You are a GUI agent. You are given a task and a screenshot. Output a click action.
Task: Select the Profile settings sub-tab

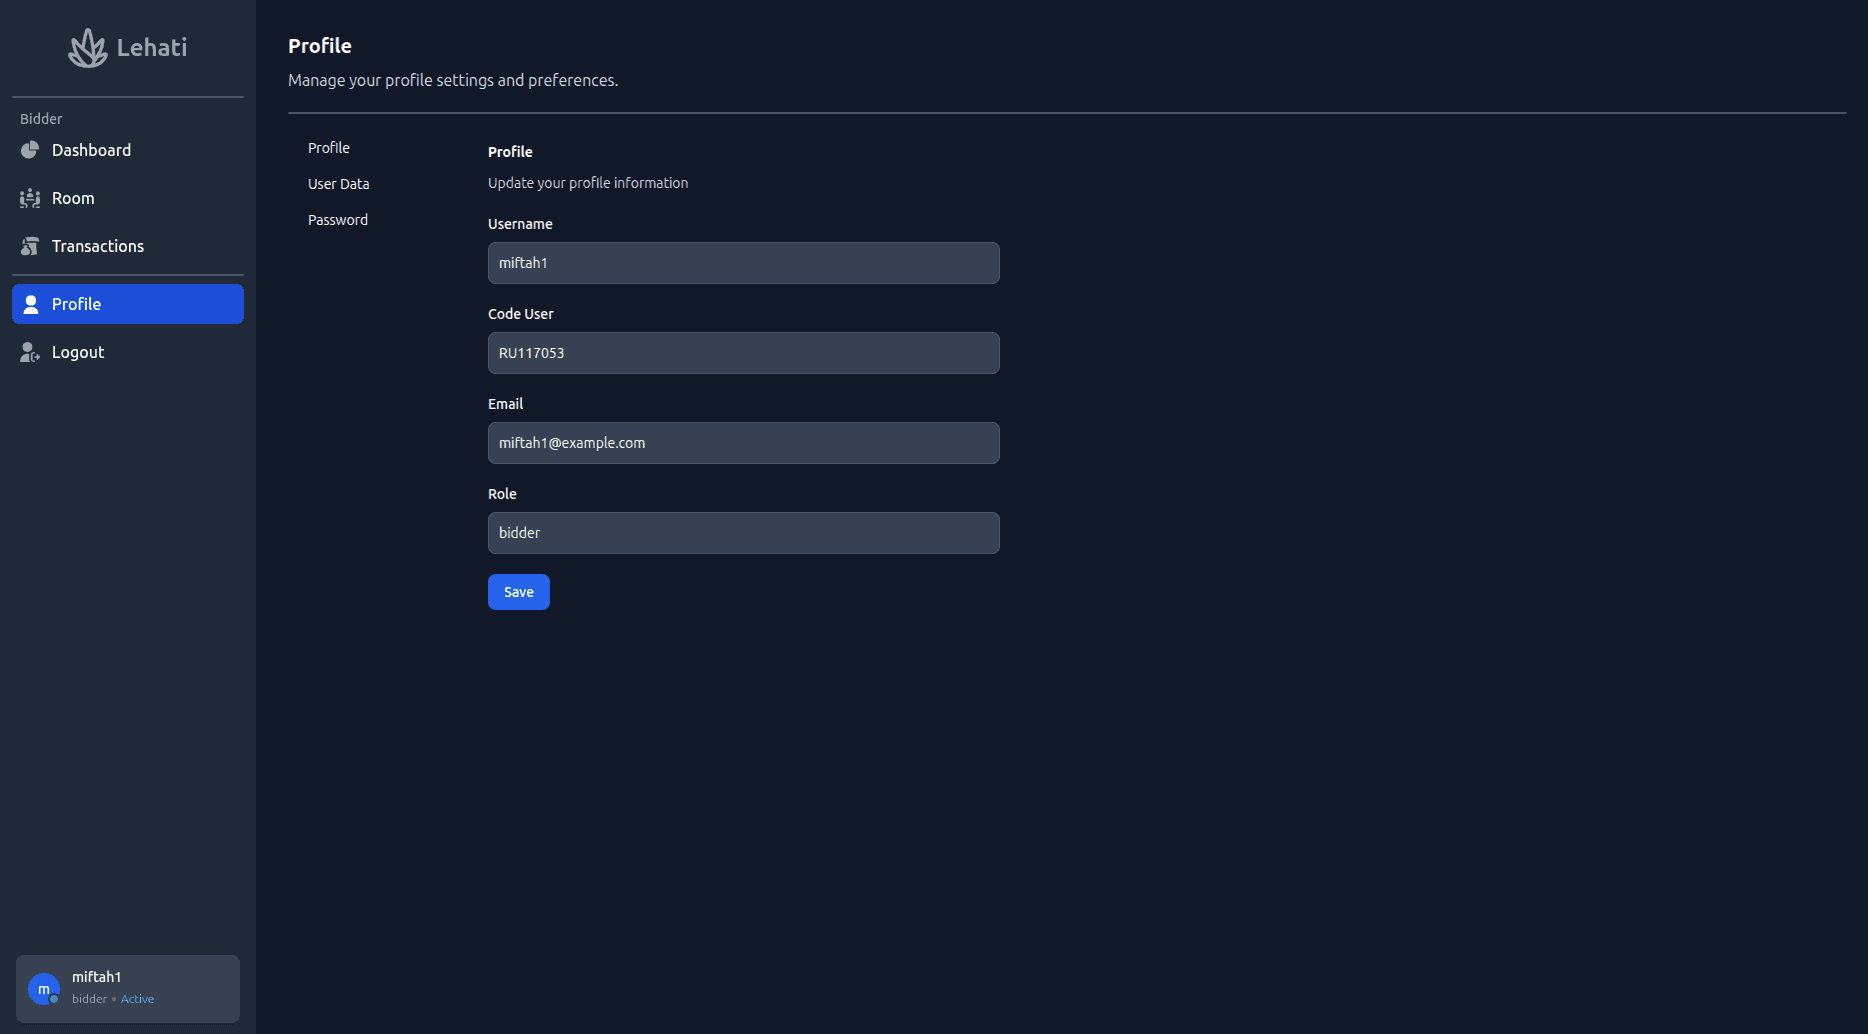click(329, 148)
